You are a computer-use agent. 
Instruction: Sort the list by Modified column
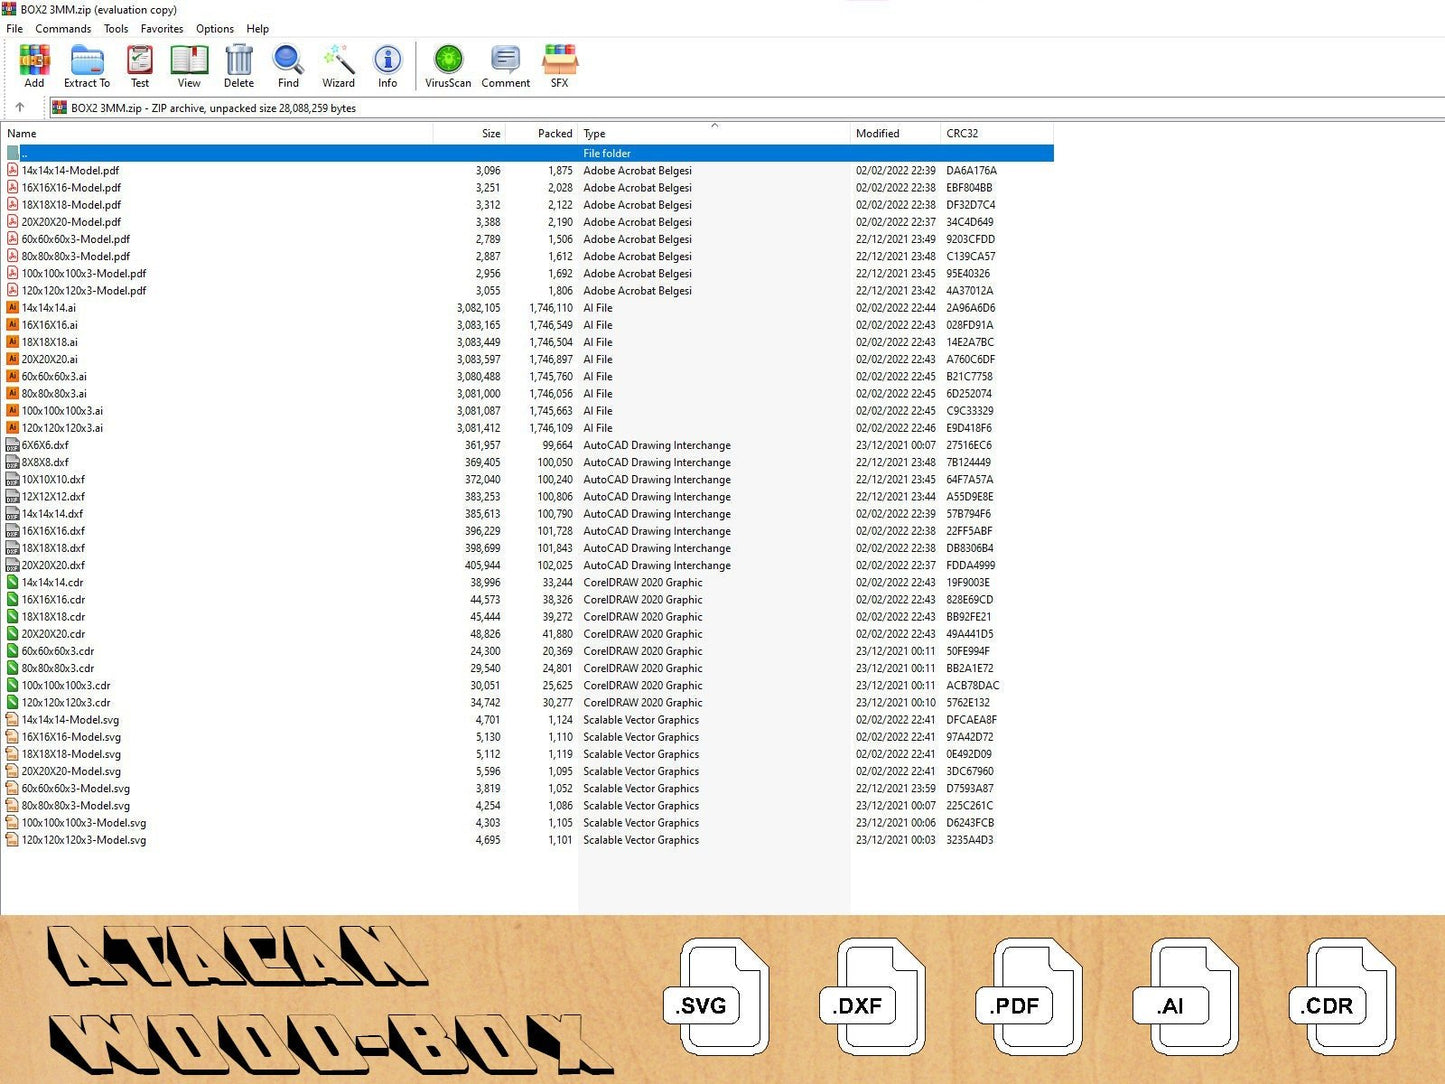[877, 134]
